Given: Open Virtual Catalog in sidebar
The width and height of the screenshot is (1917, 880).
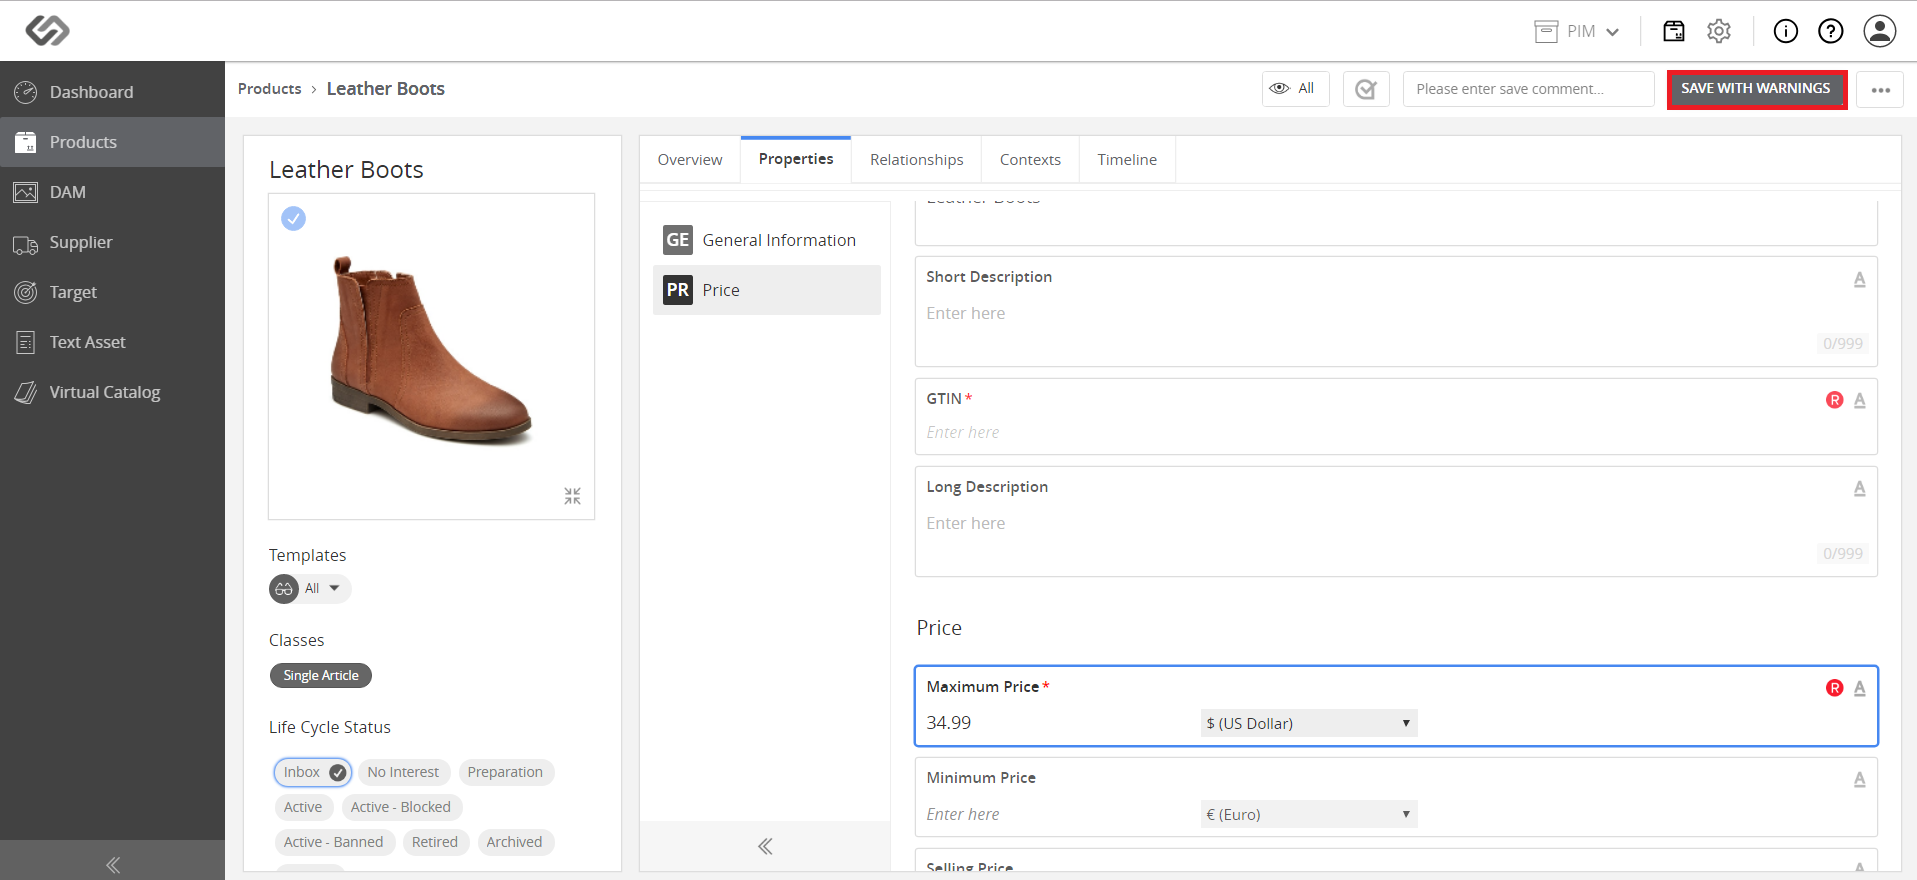Looking at the screenshot, I should (112, 392).
